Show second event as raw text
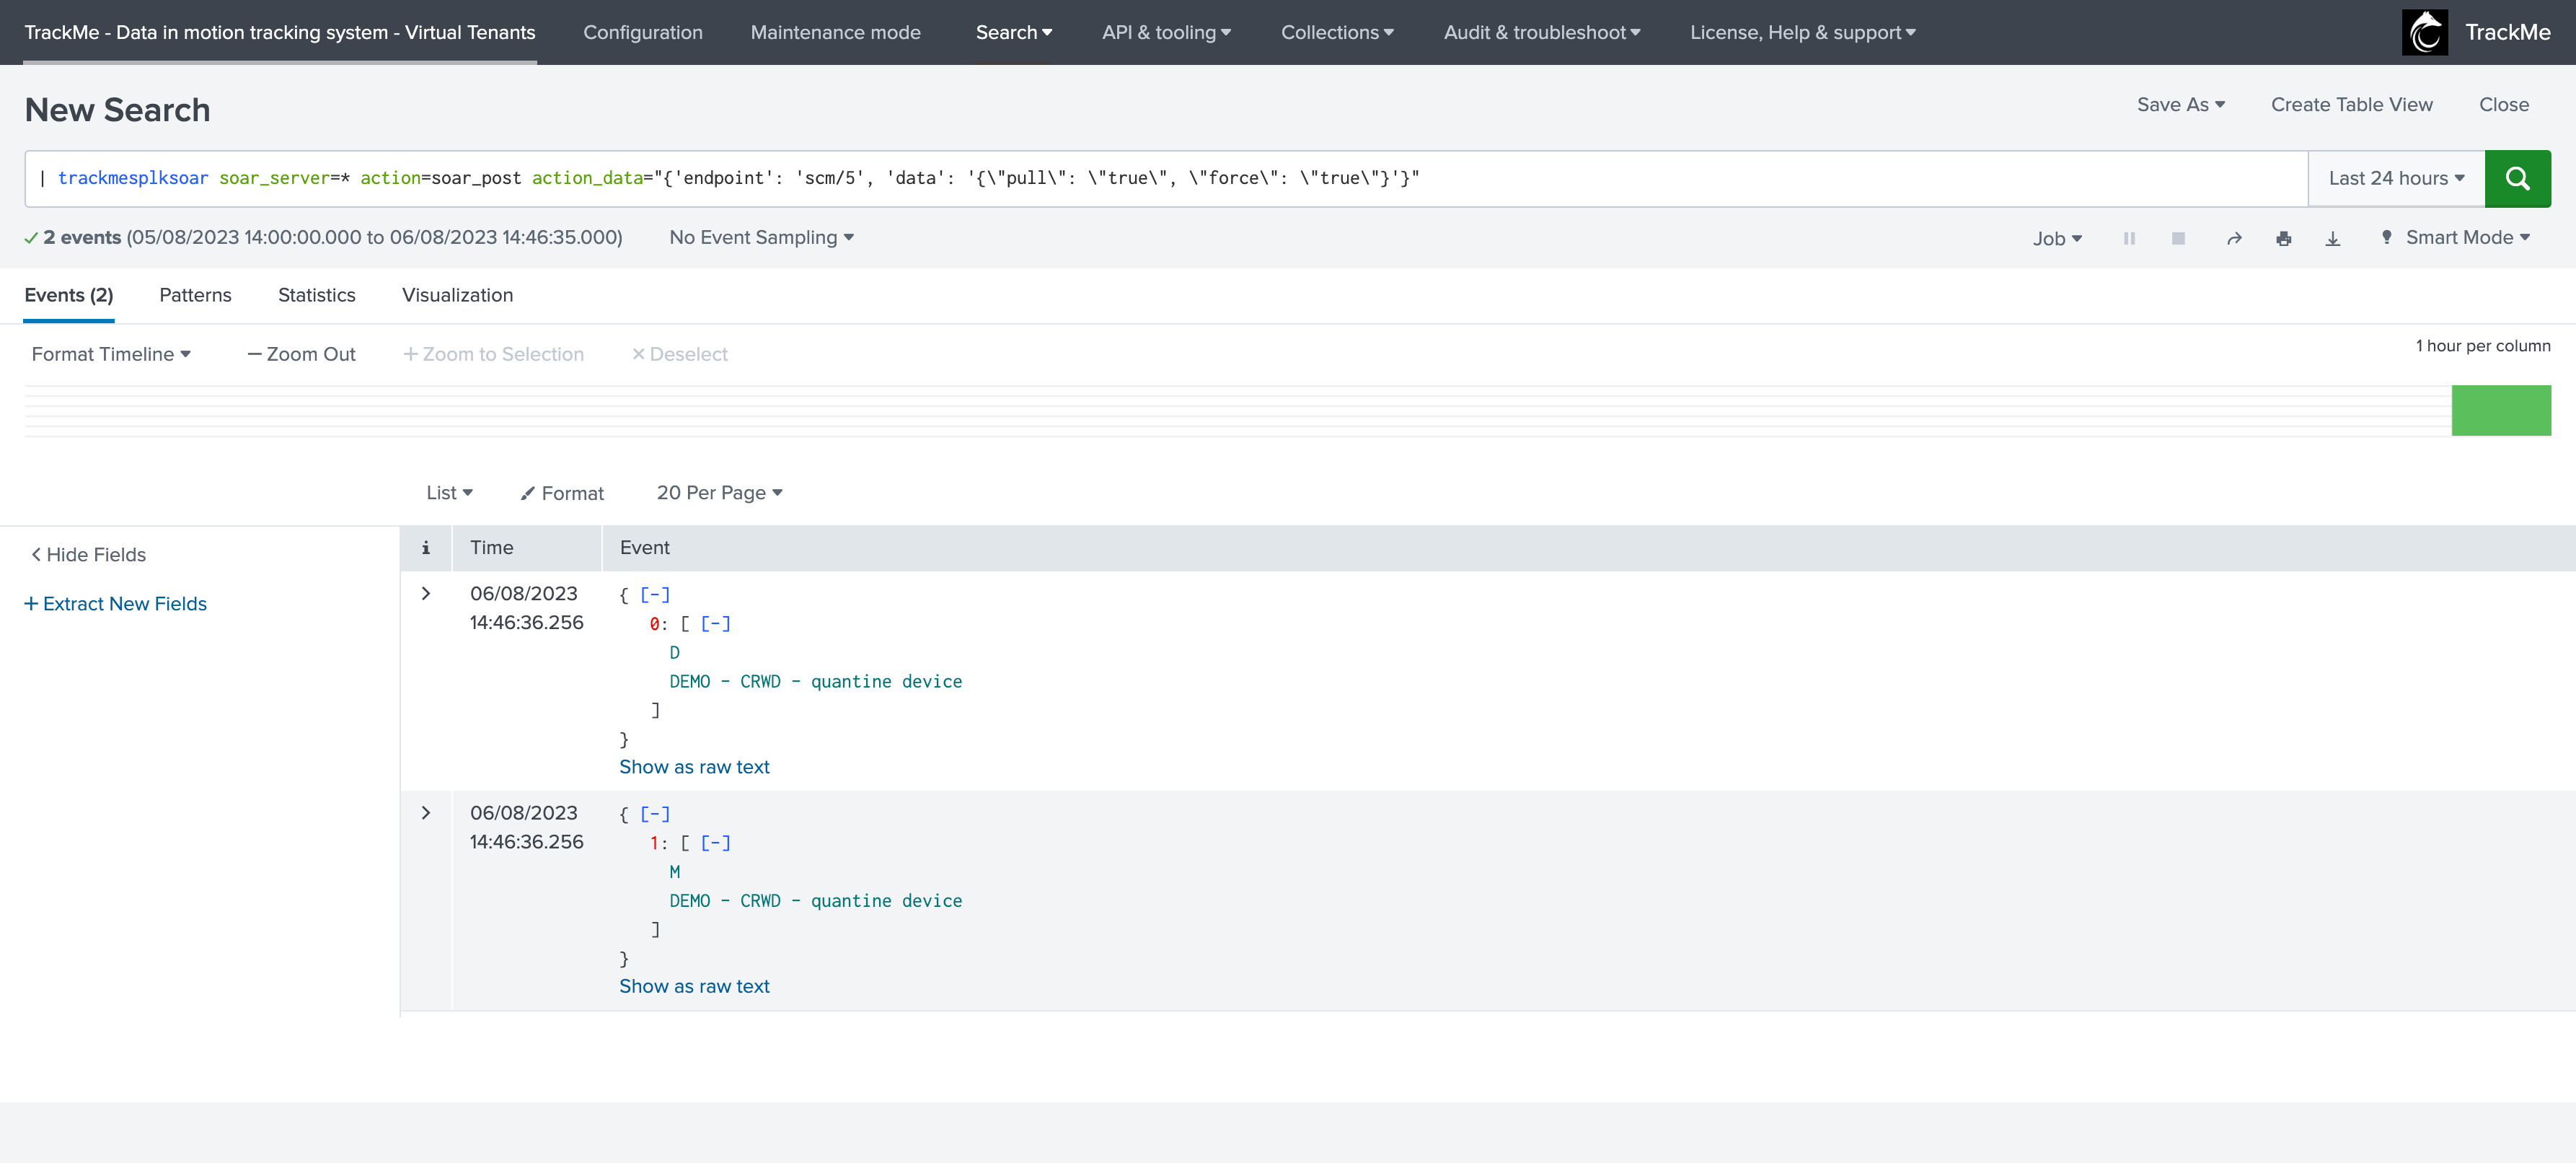 694,986
